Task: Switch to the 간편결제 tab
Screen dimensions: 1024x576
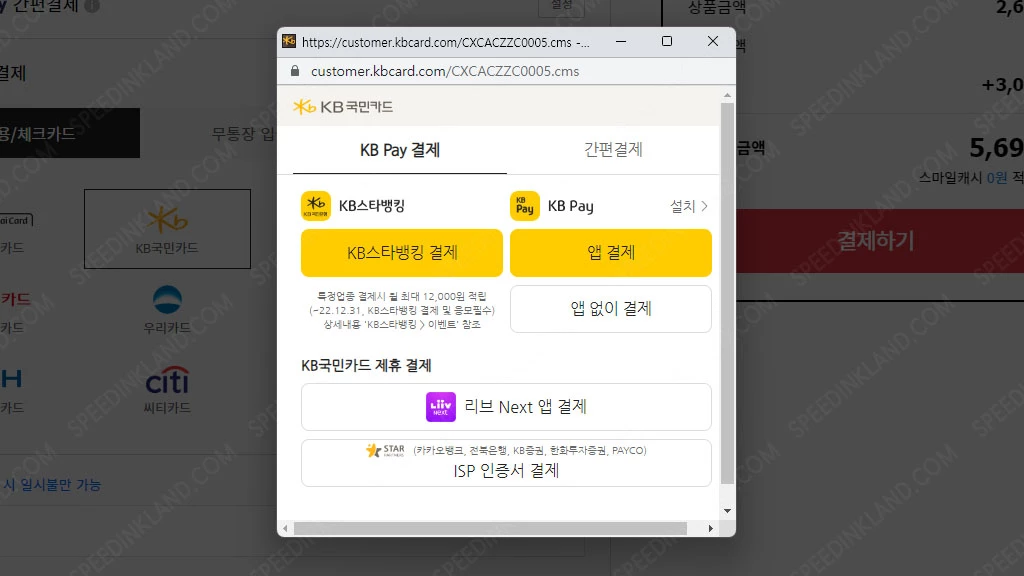Action: tap(613, 150)
